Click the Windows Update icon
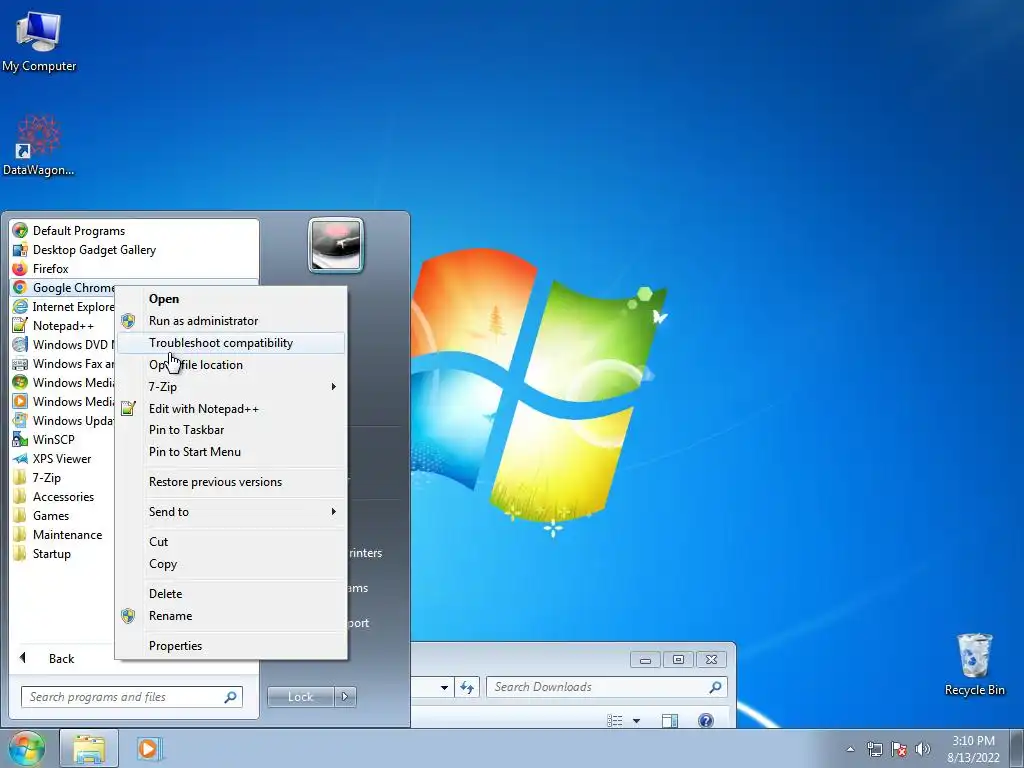The image size is (1024, 768). [20, 420]
